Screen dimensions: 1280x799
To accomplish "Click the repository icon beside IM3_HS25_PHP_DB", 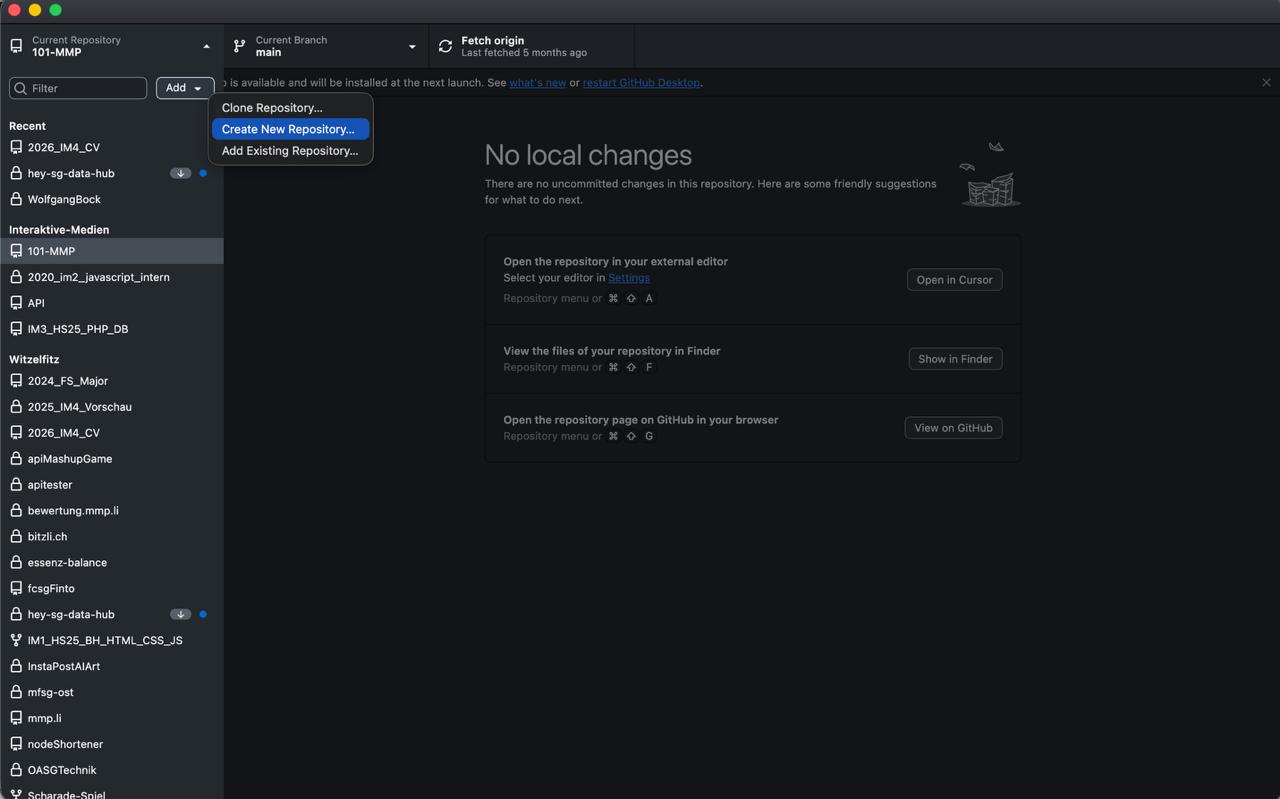I will [16, 329].
